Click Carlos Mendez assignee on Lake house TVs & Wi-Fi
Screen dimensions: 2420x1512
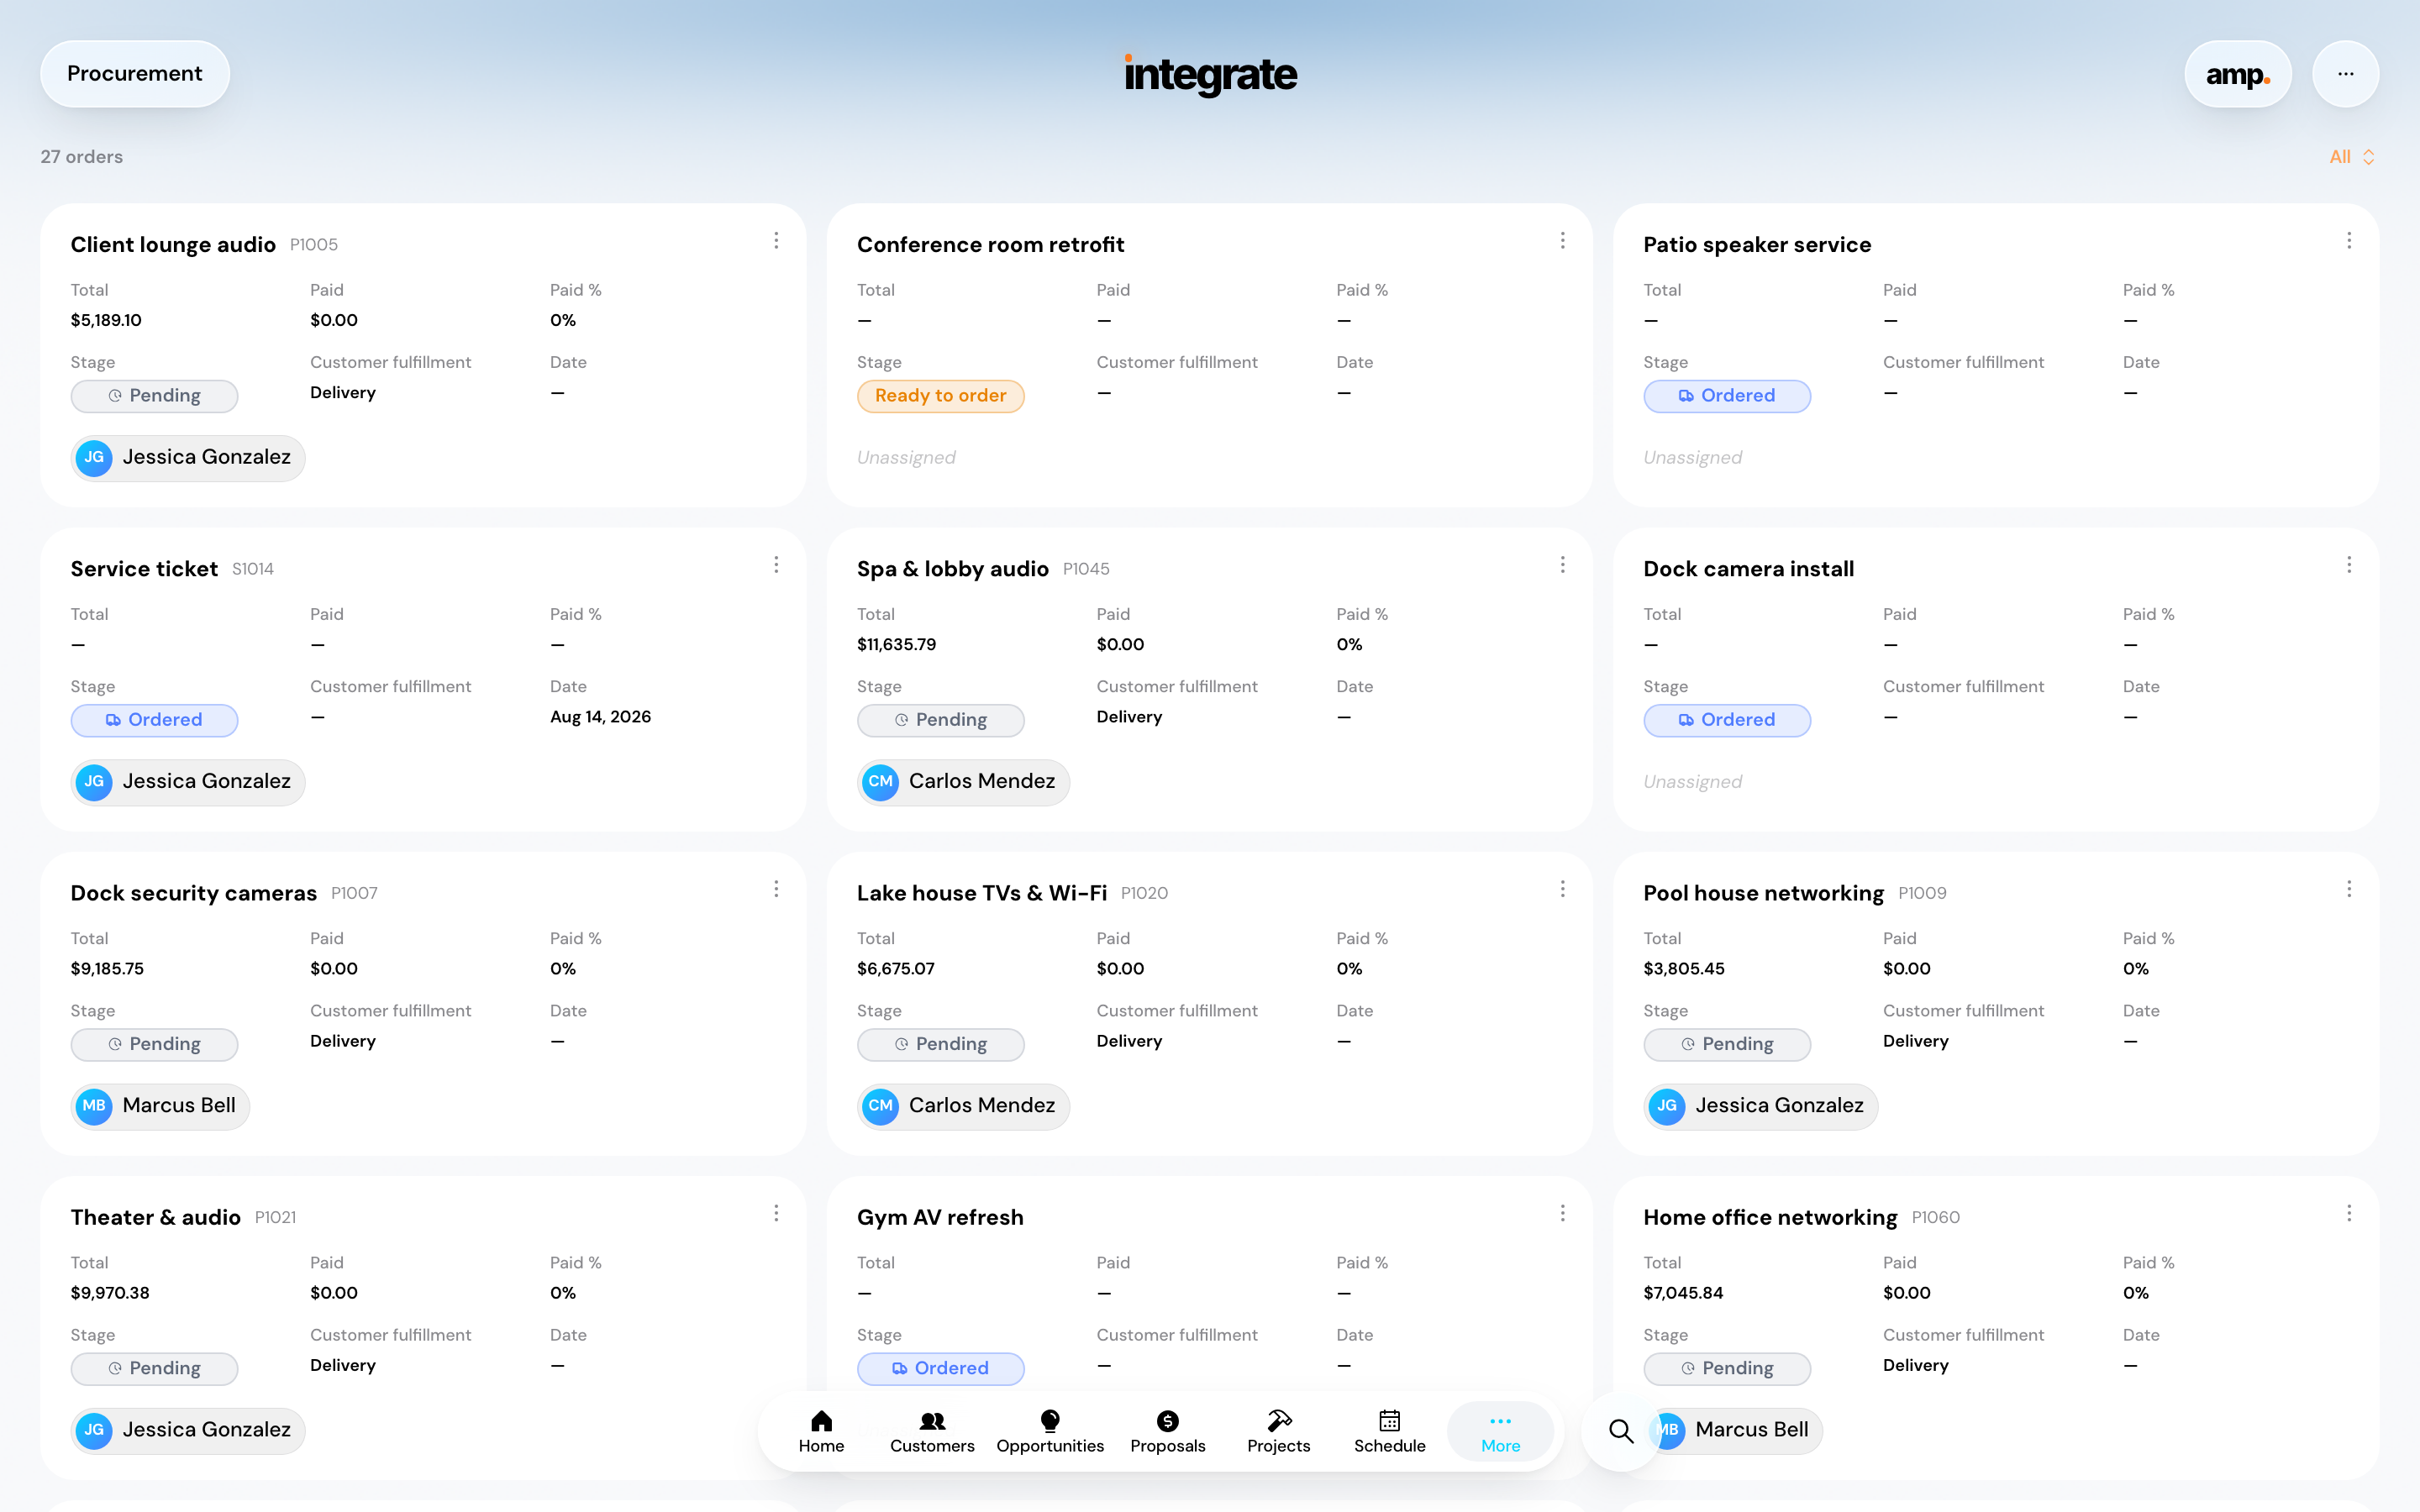pos(963,1106)
